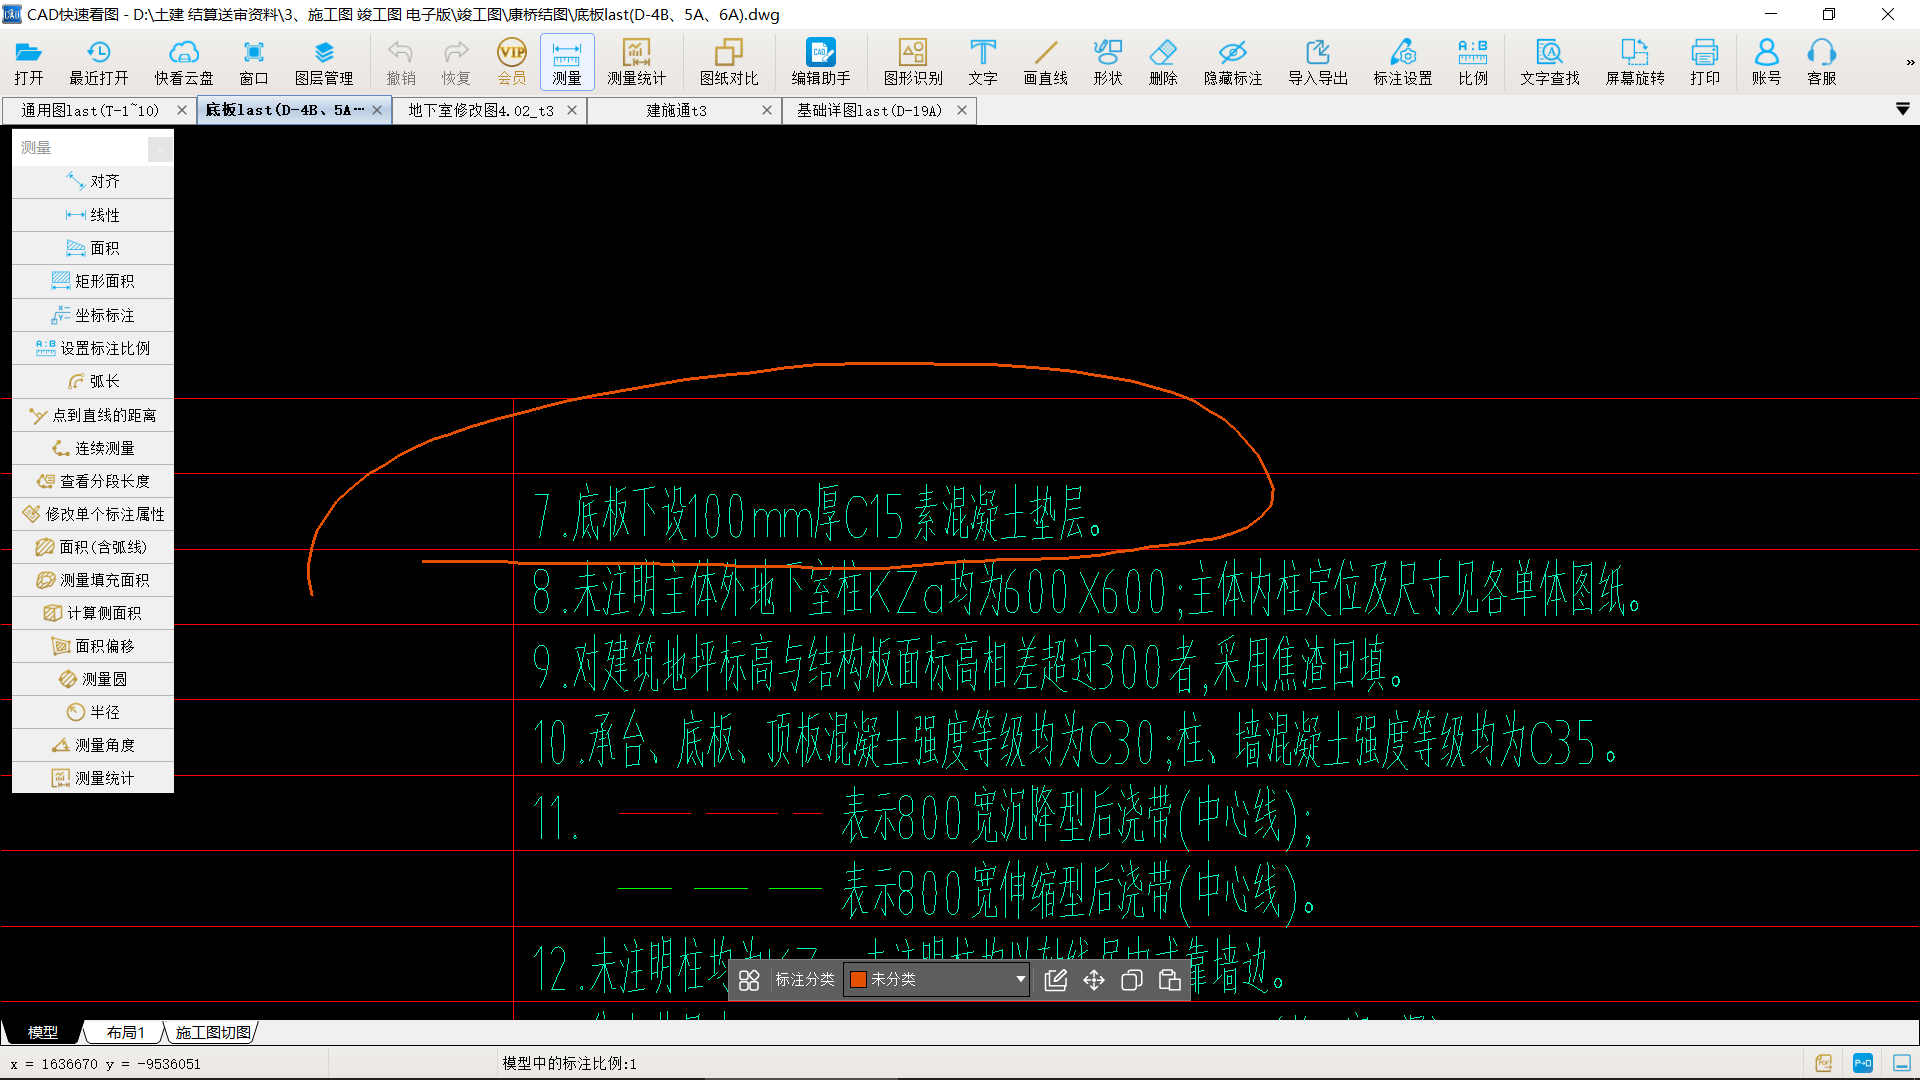Select the 文字 text tool
This screenshot has width=1920, height=1080.
983,62
